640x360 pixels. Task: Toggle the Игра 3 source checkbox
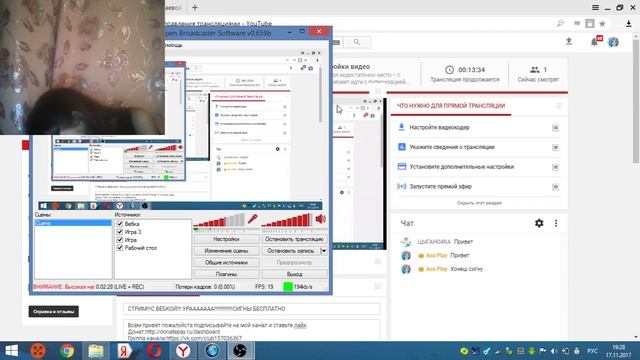[120, 232]
